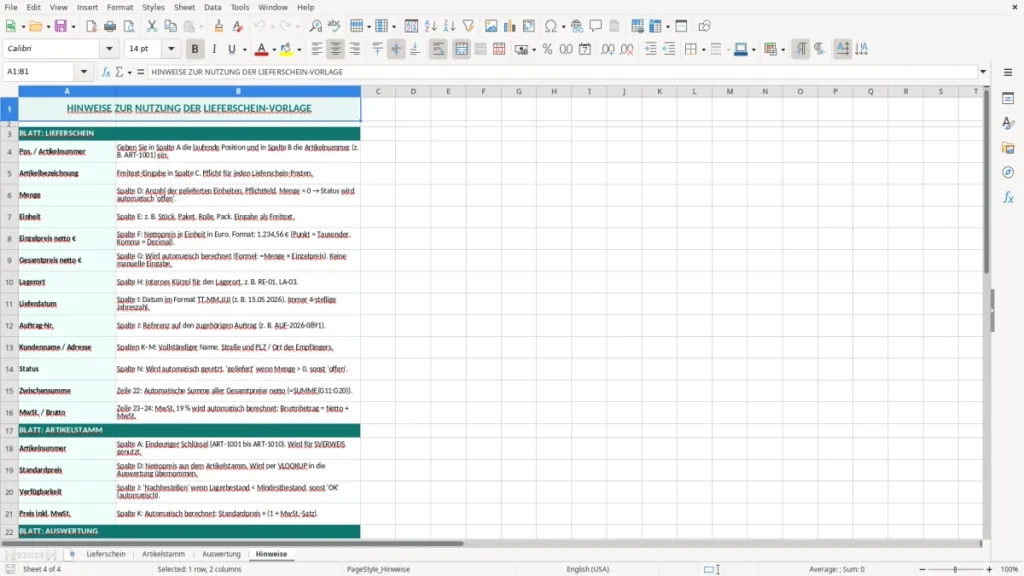Image resolution: width=1024 pixels, height=576 pixels.
Task: Open the sidebar Navigator compass icon
Action: [1008, 172]
